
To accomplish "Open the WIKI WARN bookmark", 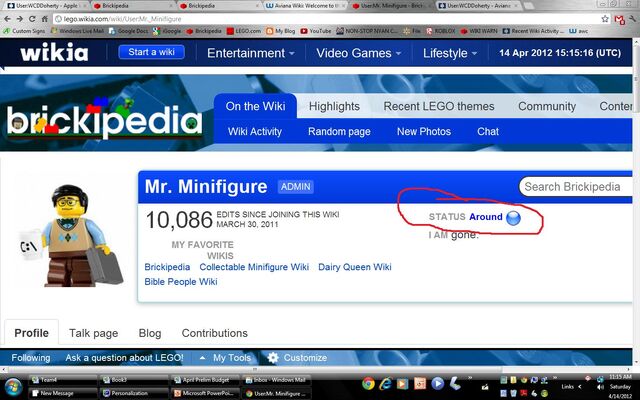I will [479, 31].
